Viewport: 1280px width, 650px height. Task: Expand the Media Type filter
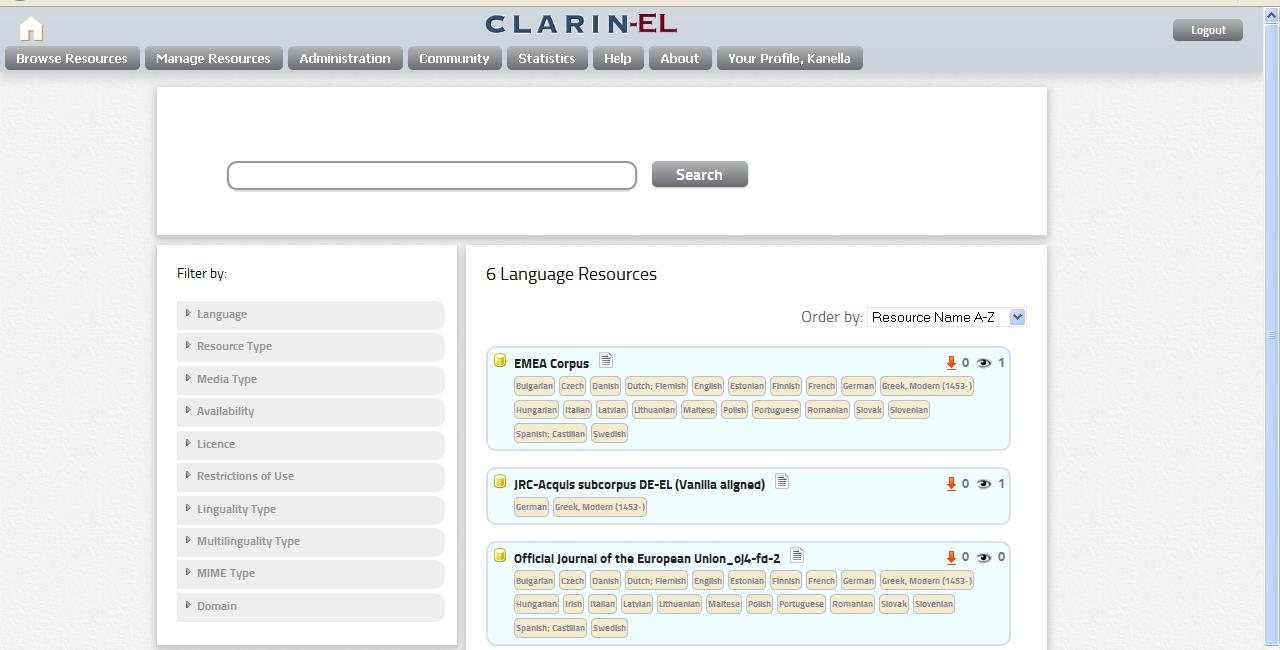pos(311,379)
